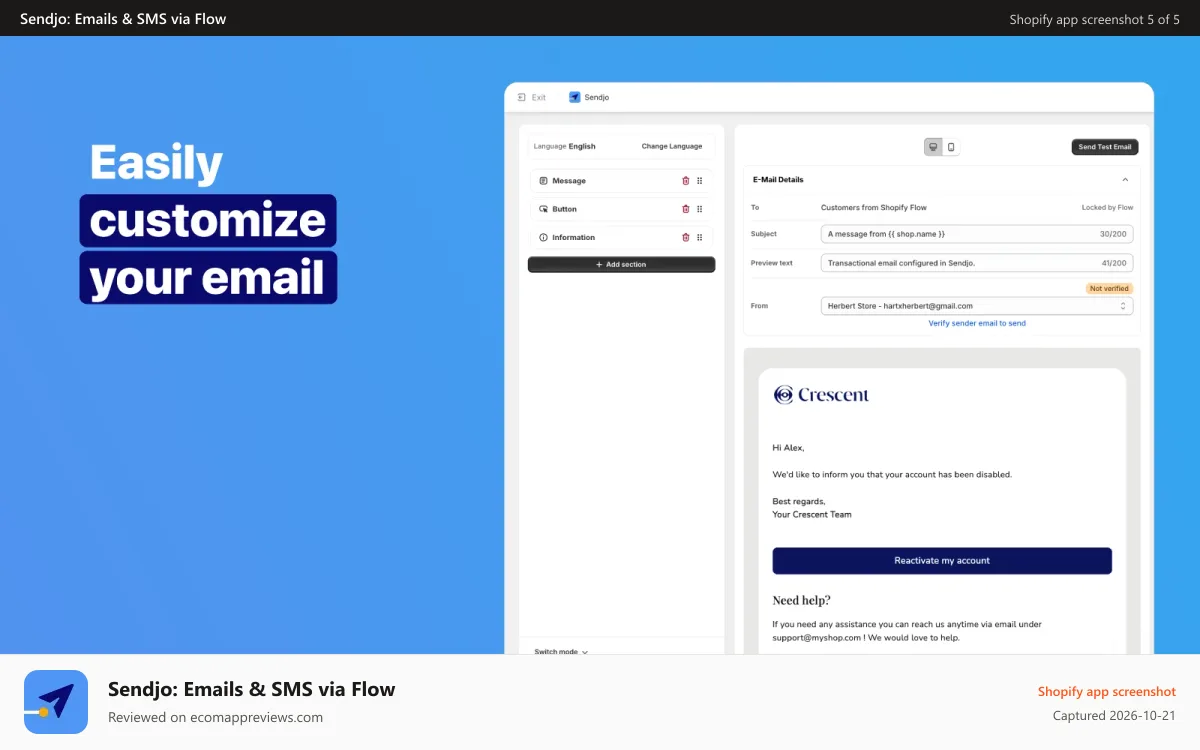Collapse the E-Mail Details panel
Screen dimensions: 1200x750
click(1125, 180)
